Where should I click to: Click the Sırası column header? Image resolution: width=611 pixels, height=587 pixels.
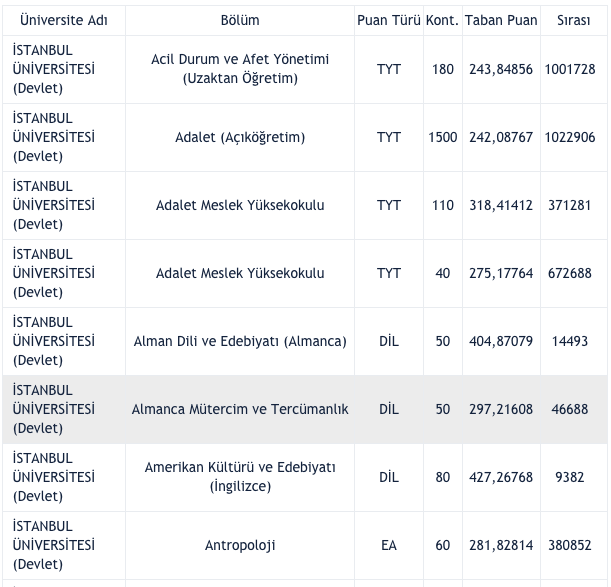570,20
